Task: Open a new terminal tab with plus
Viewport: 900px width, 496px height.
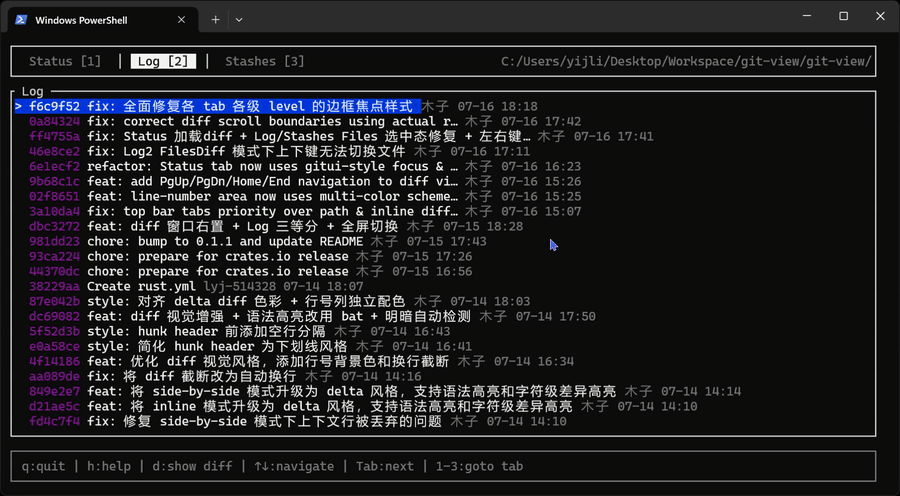Action: point(215,20)
